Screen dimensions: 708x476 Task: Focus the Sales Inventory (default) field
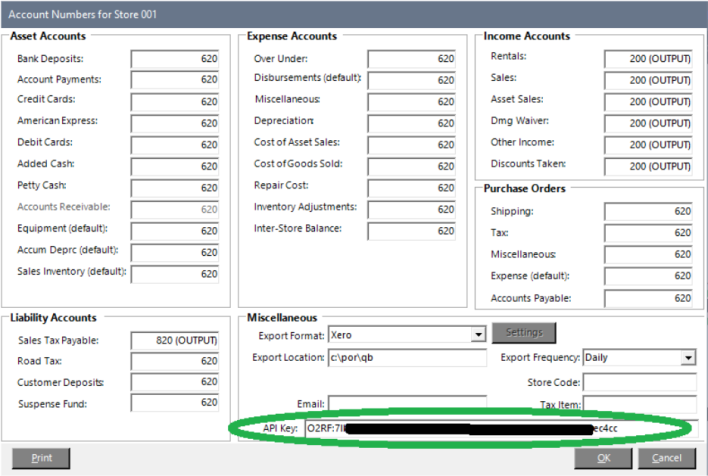pos(175,274)
